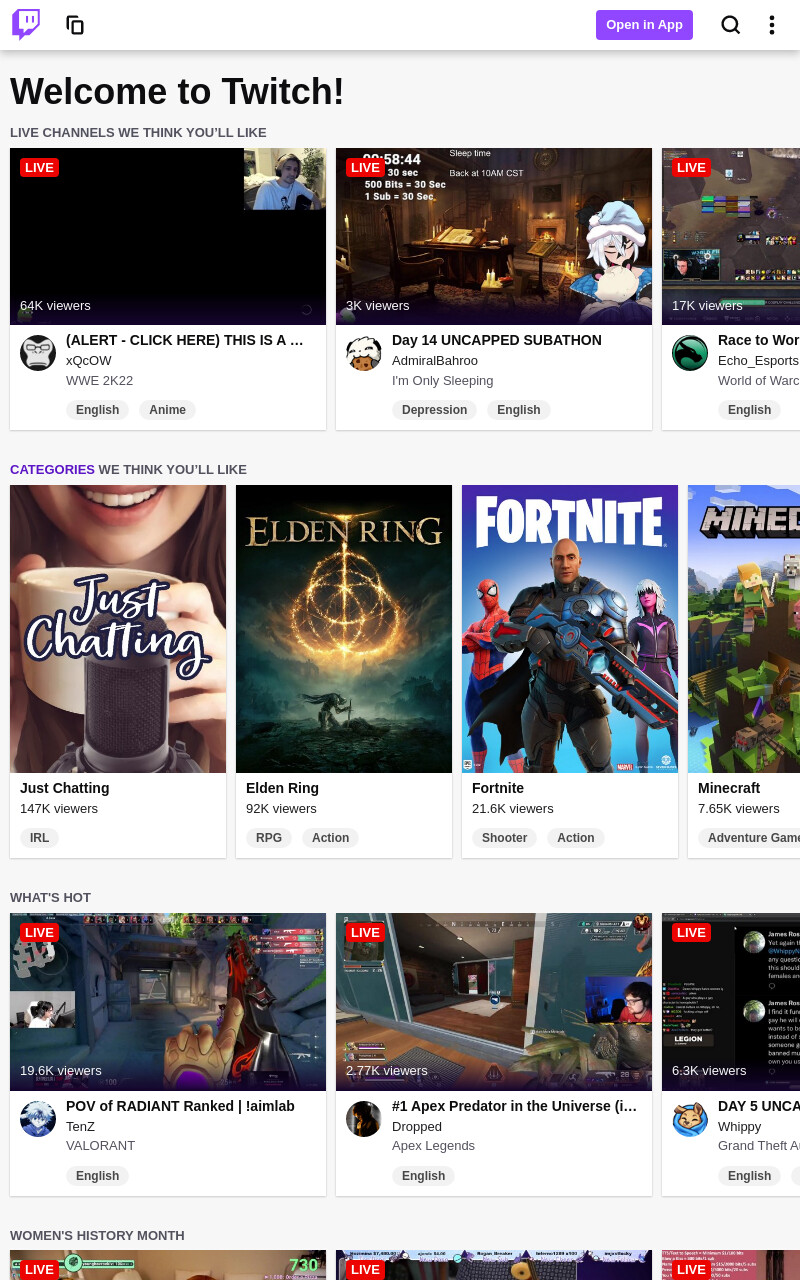Select Action tag under Fortnite
The width and height of the screenshot is (800, 1280).
(x=576, y=838)
